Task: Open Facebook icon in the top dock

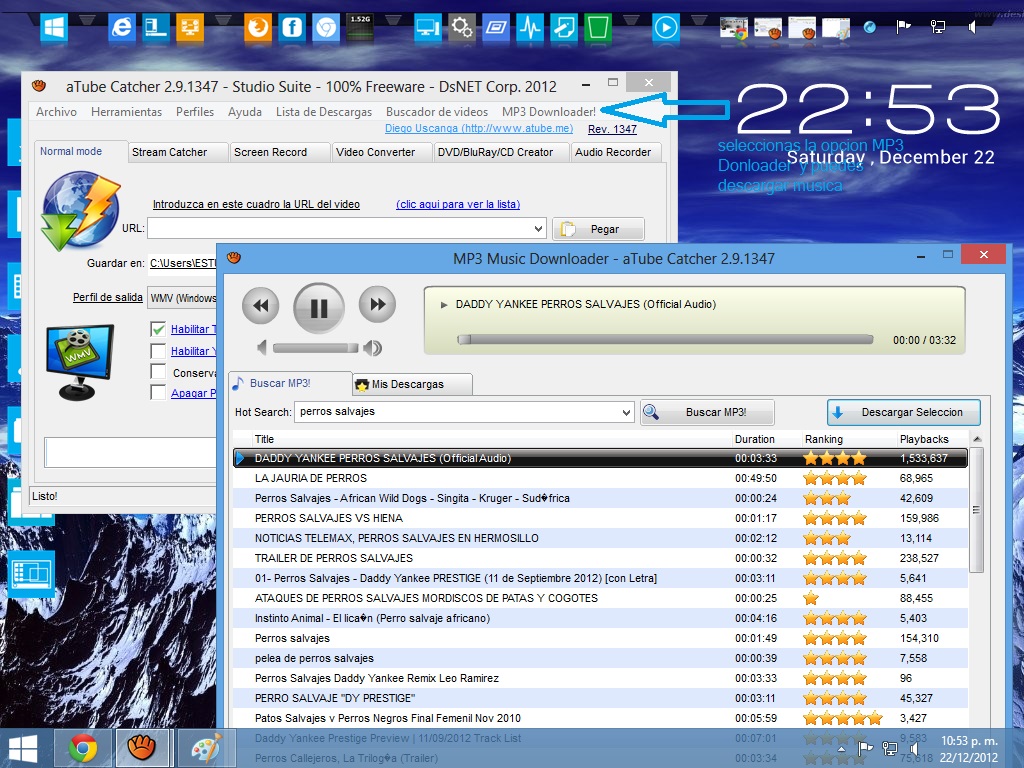Action: click(x=292, y=28)
